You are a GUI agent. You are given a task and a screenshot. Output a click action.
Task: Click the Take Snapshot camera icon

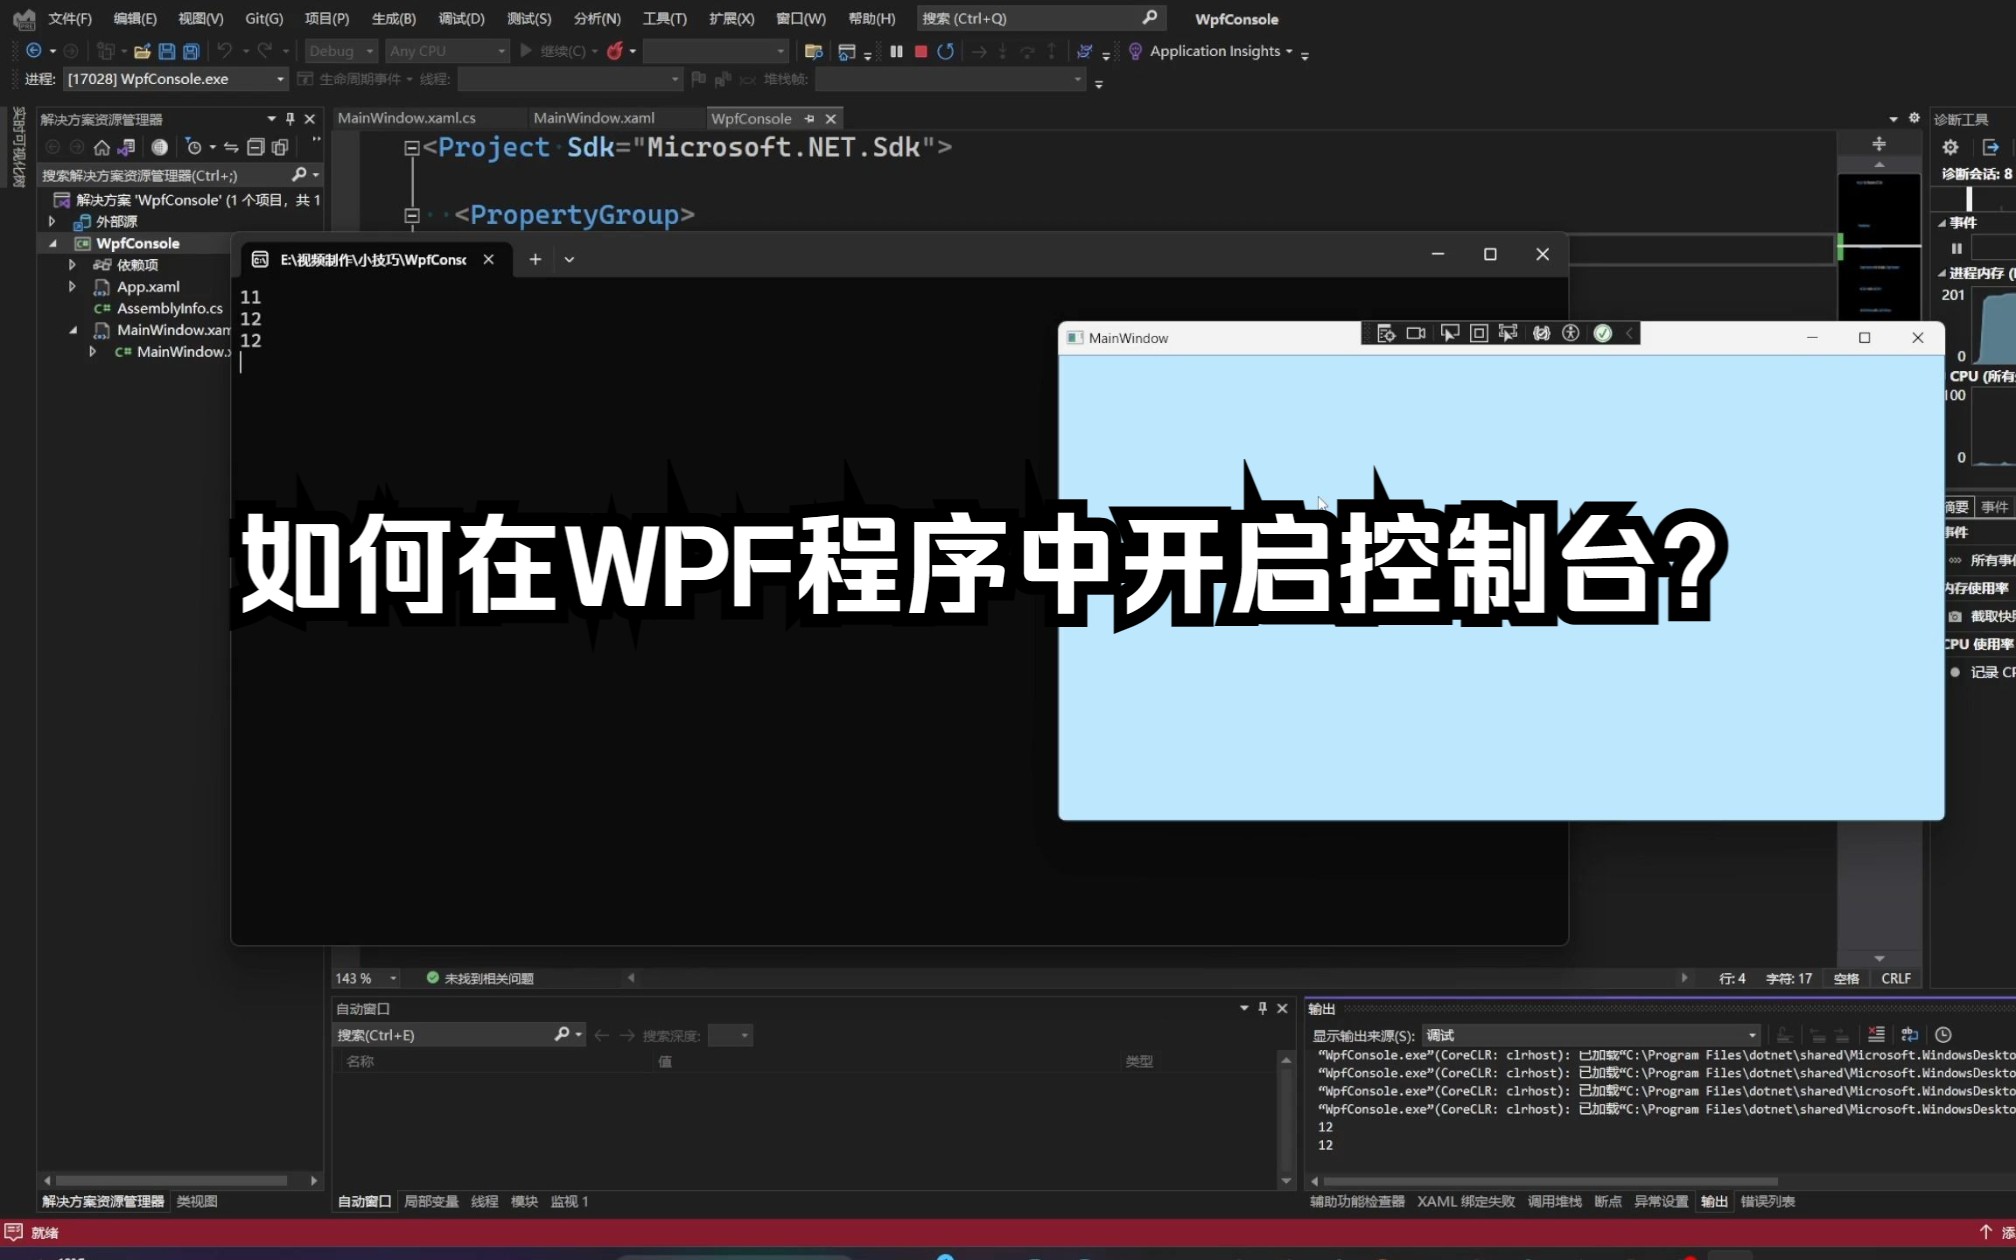(1955, 616)
